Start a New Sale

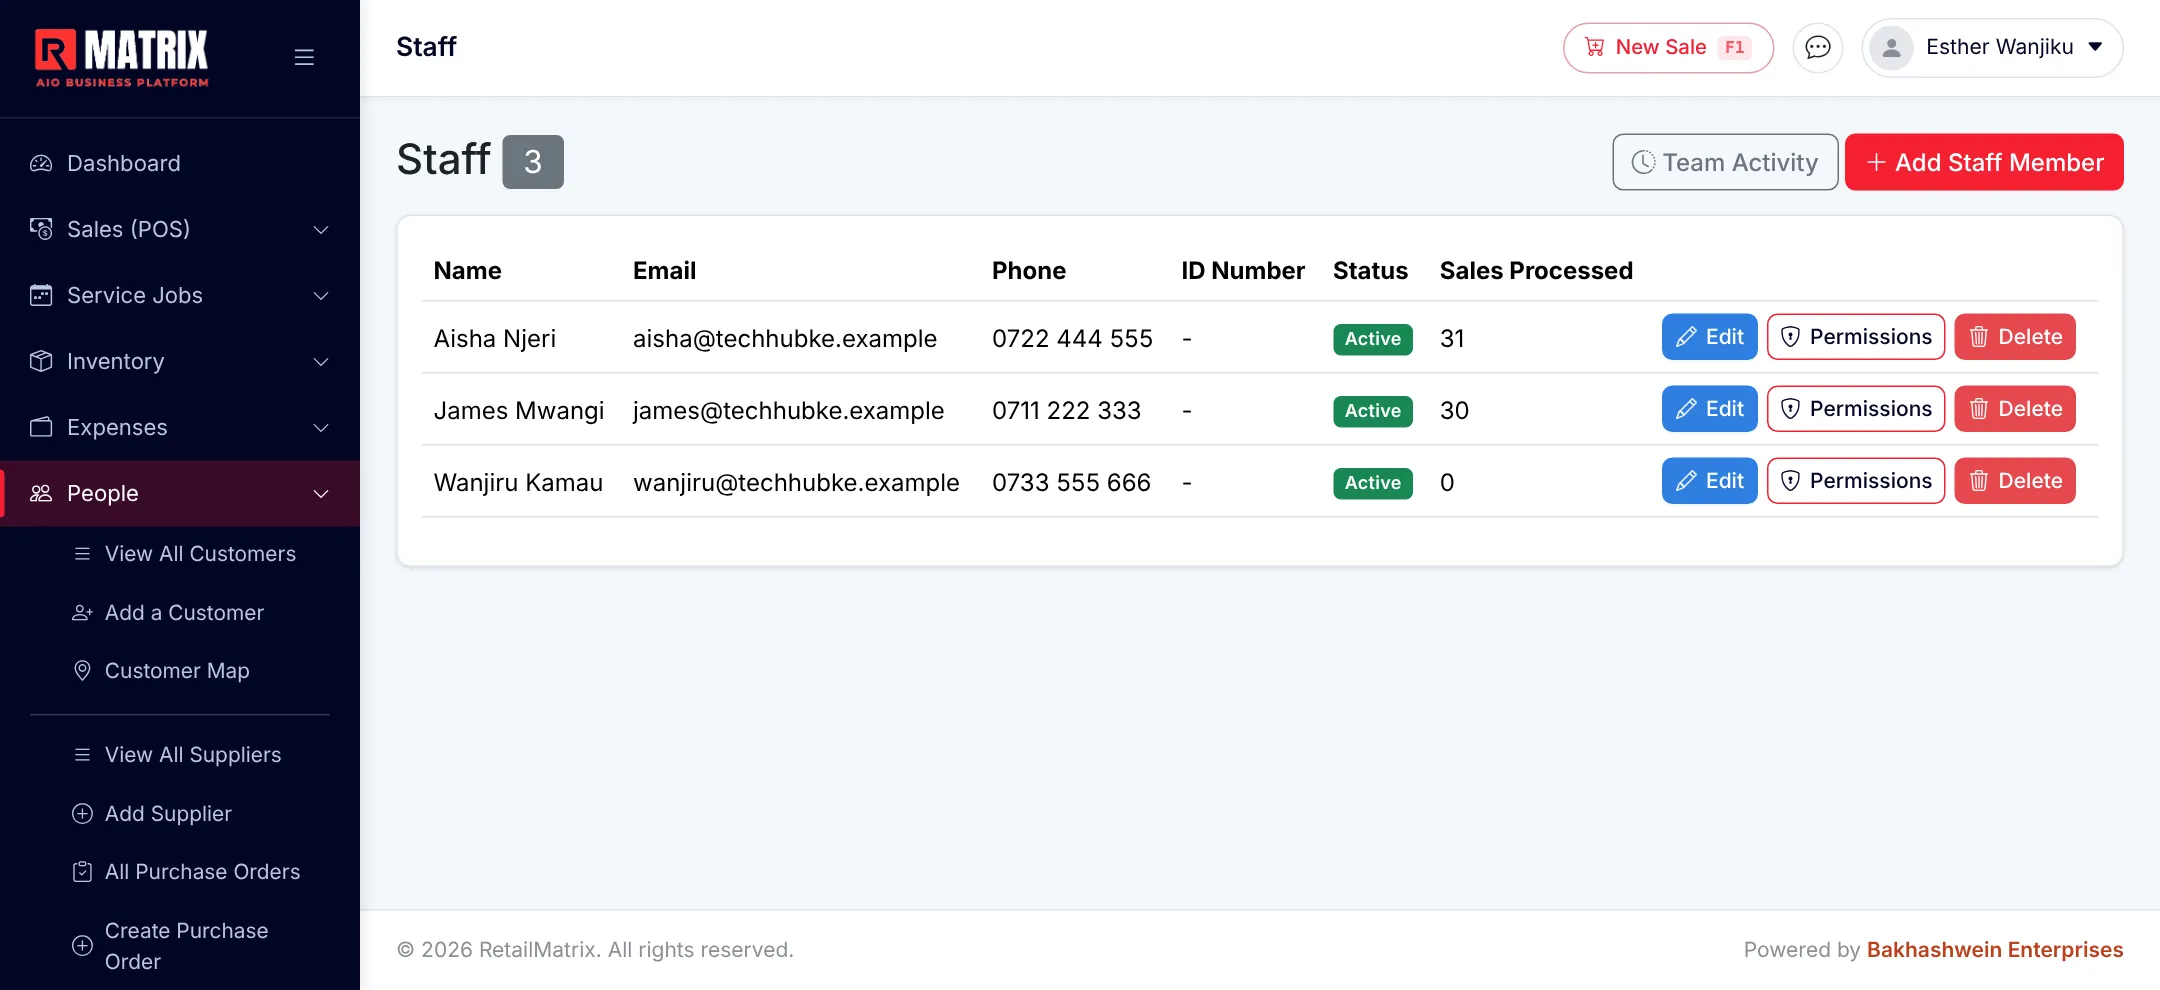tap(1668, 48)
